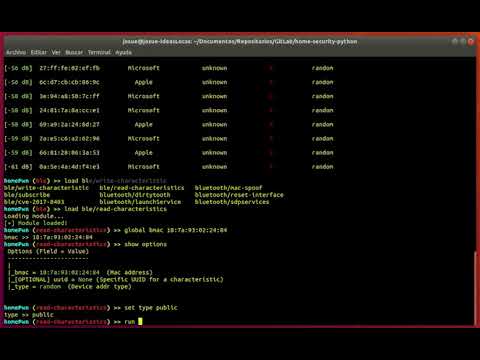Click ble/write-characteristic in the module list
The height and width of the screenshot is (360, 480).
point(46,188)
